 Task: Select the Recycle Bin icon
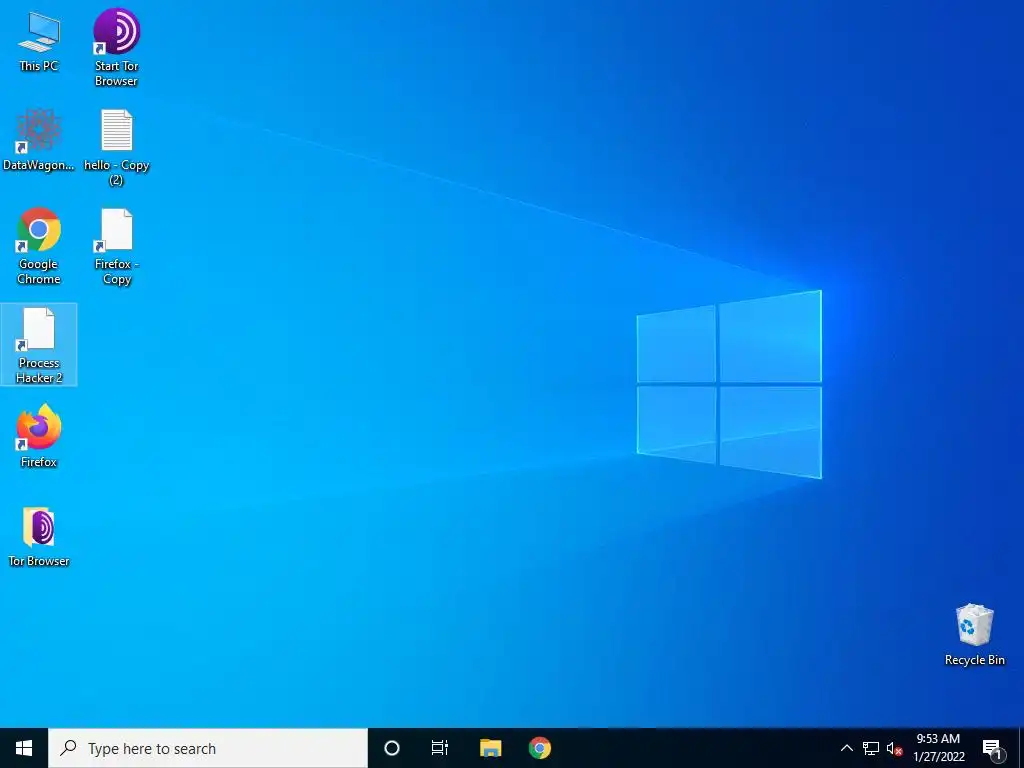click(x=974, y=634)
